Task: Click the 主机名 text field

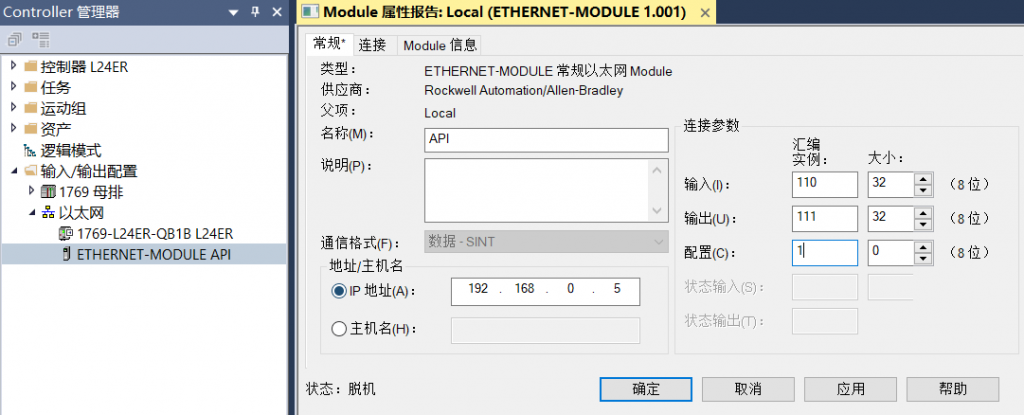Action: (x=545, y=330)
